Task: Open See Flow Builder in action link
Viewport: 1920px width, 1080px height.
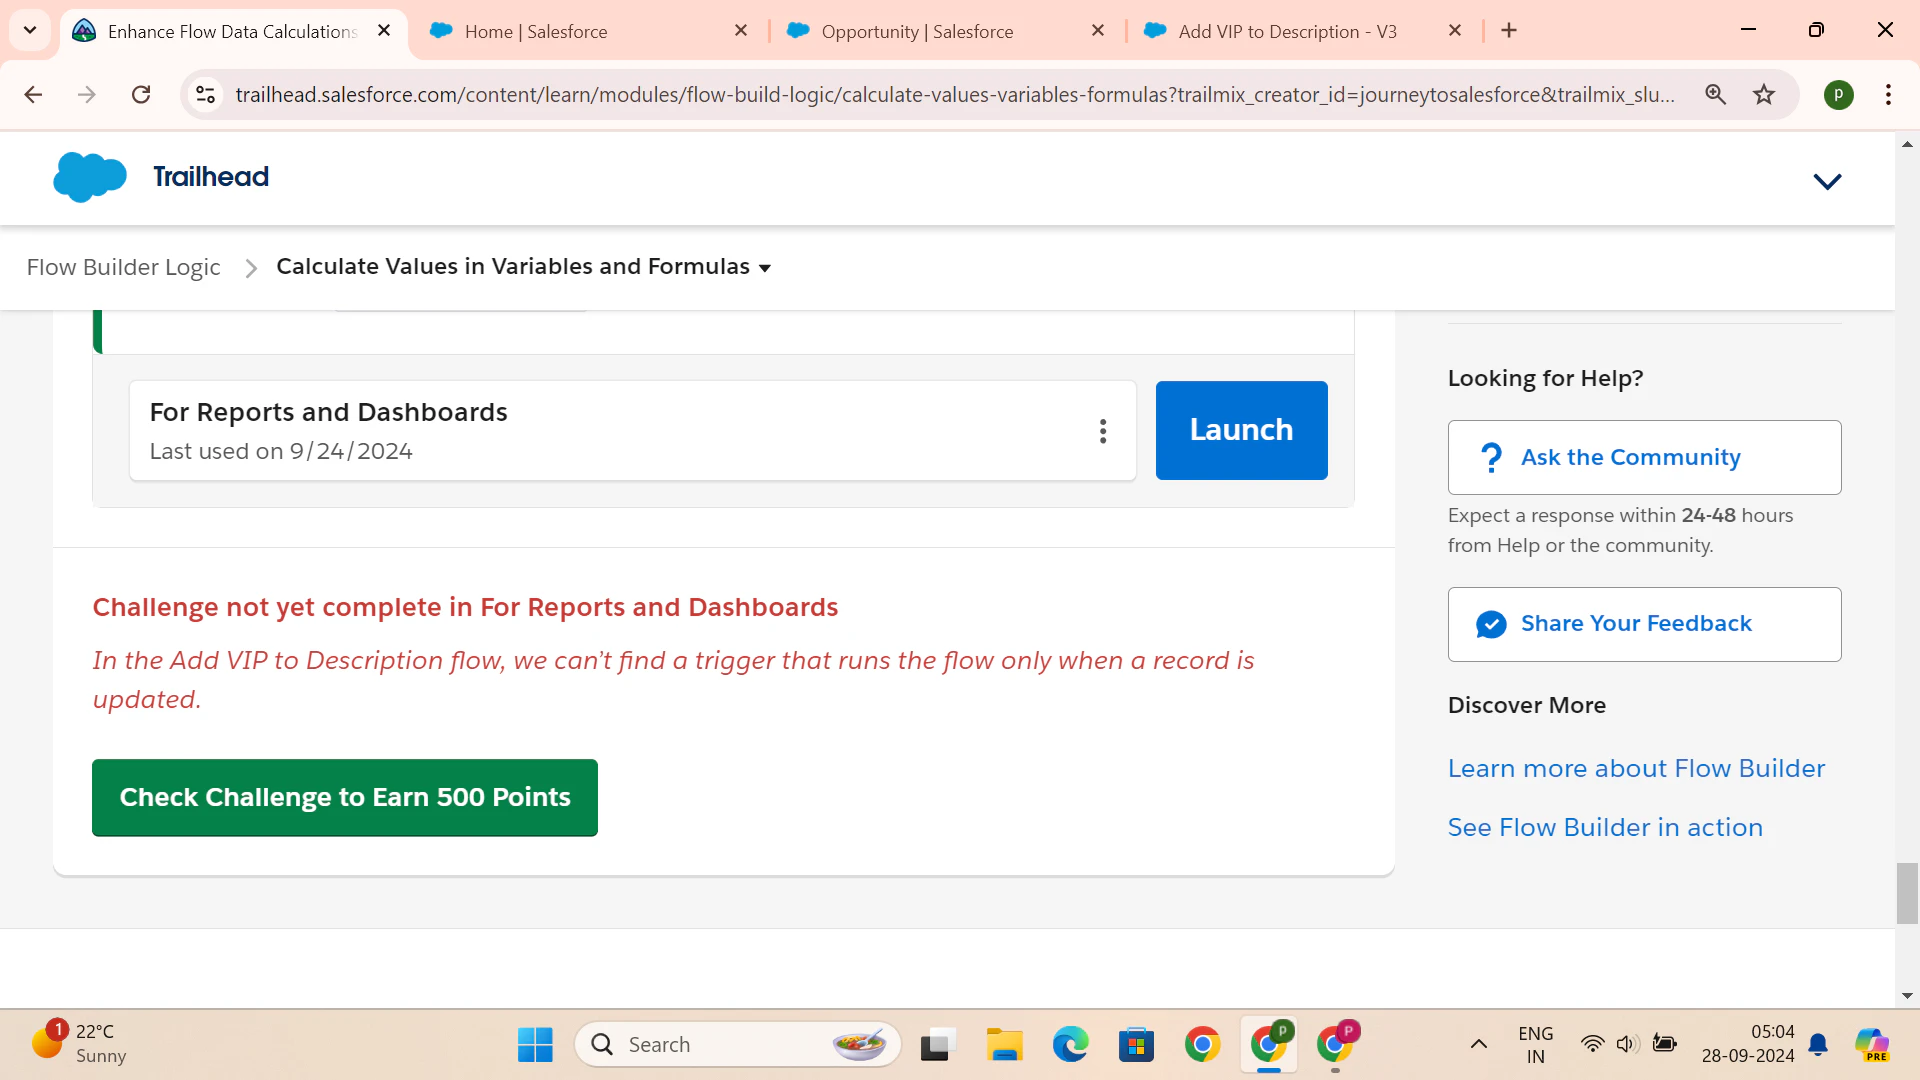Action: click(1605, 827)
